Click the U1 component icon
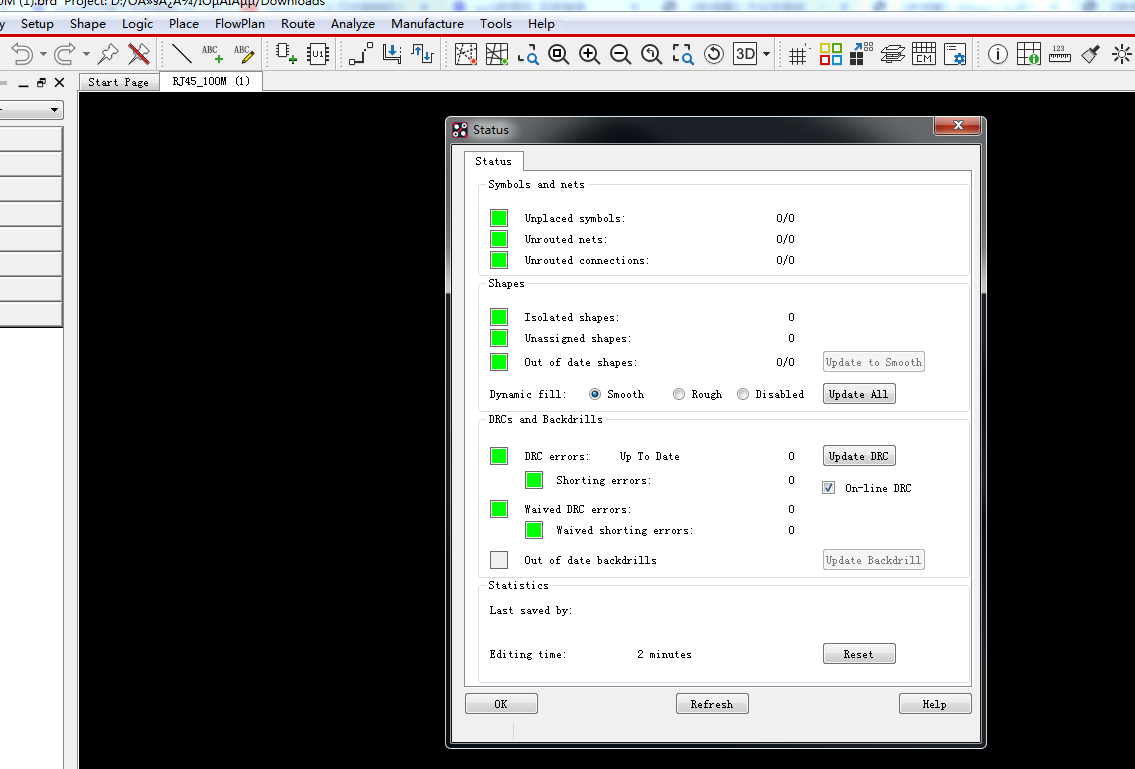The height and width of the screenshot is (769, 1135). coord(318,54)
